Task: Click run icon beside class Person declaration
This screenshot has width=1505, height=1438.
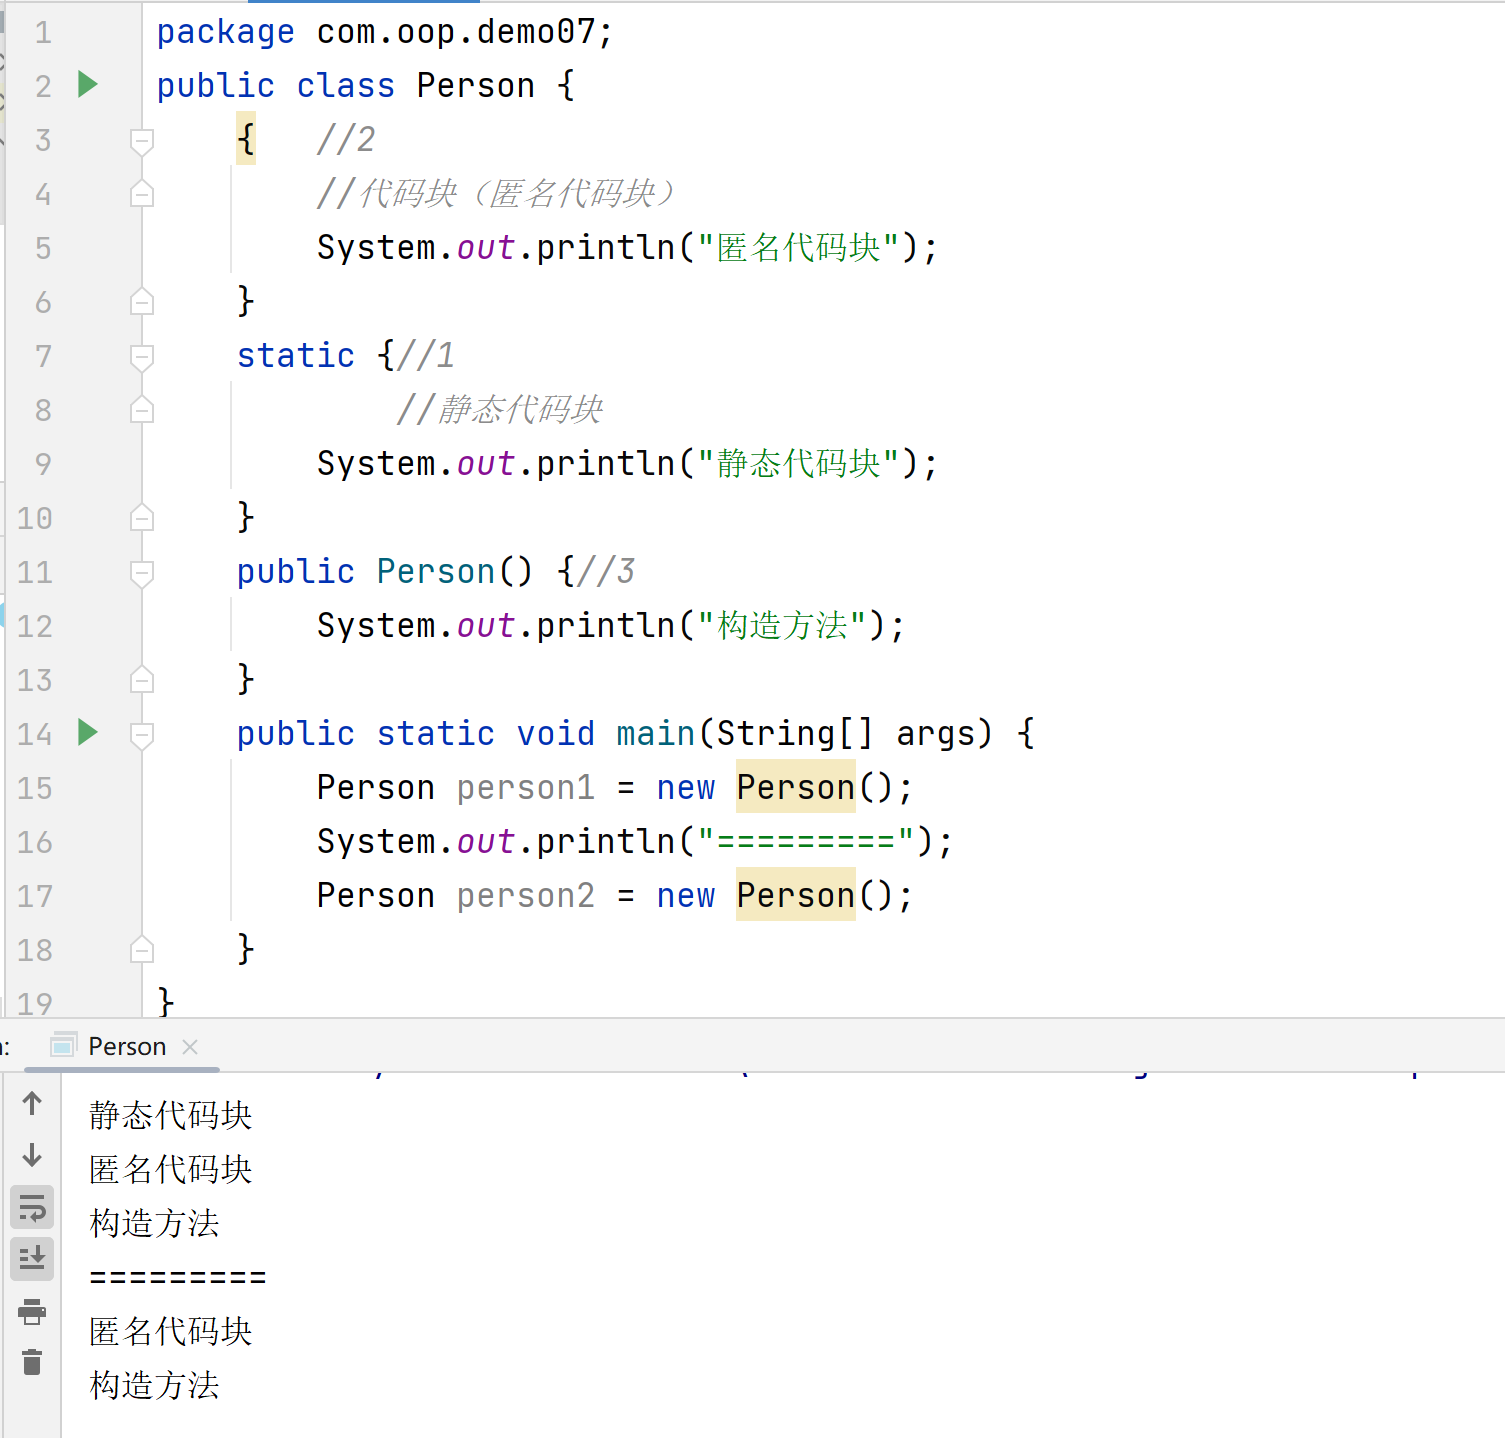Action: pyautogui.click(x=88, y=85)
